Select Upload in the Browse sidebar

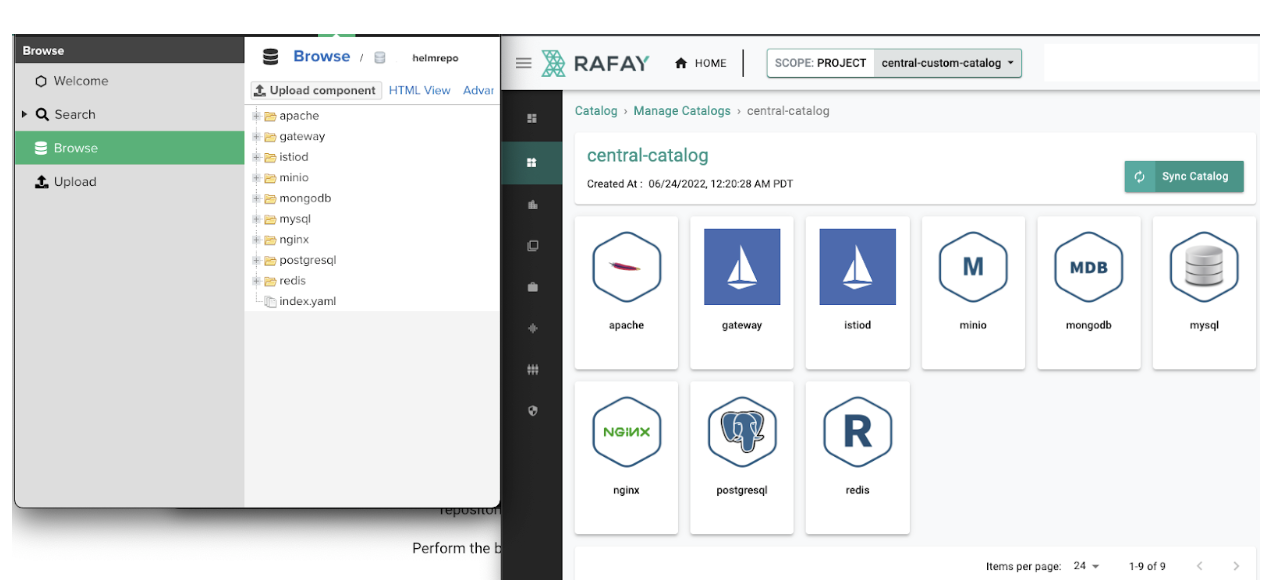[130, 182]
